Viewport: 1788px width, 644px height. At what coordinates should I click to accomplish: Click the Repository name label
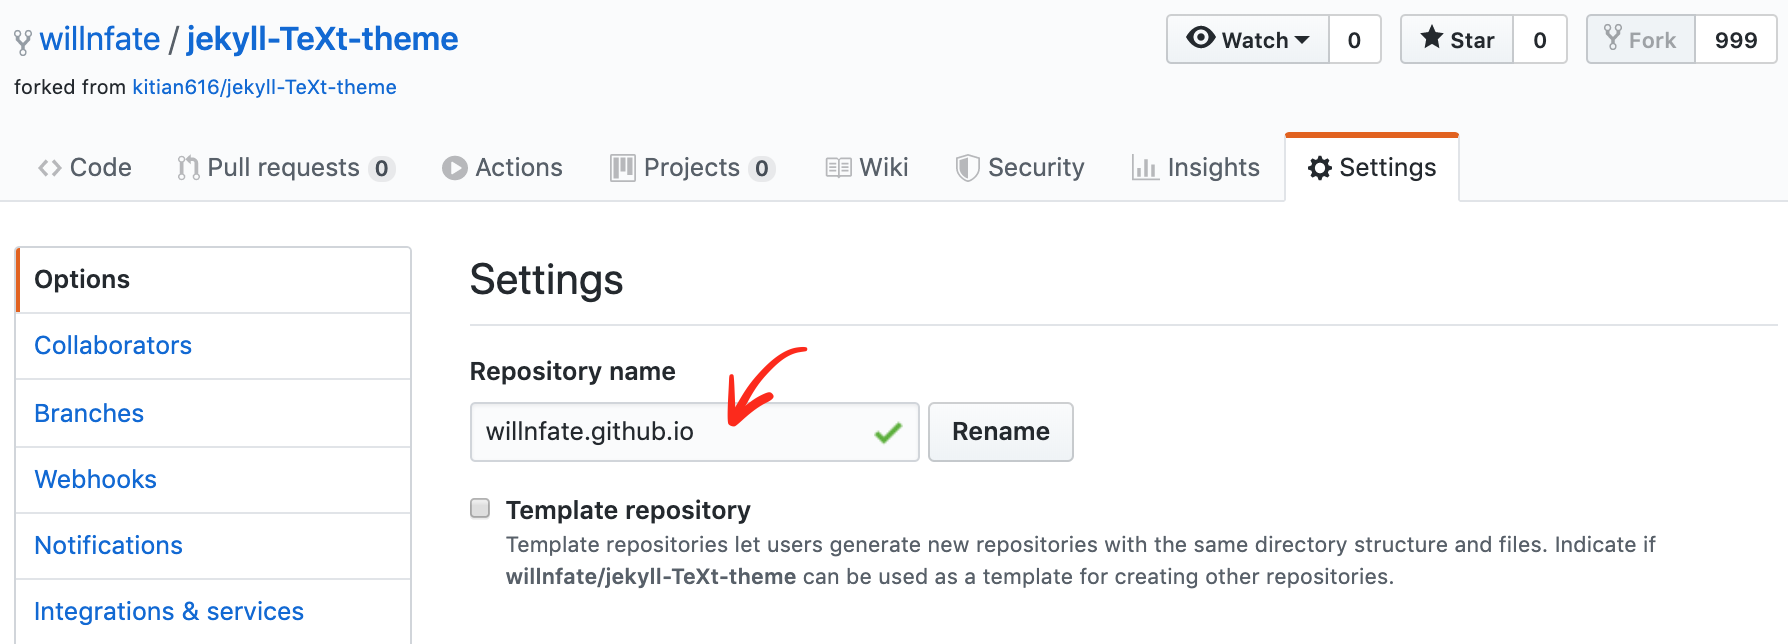pyautogui.click(x=573, y=372)
